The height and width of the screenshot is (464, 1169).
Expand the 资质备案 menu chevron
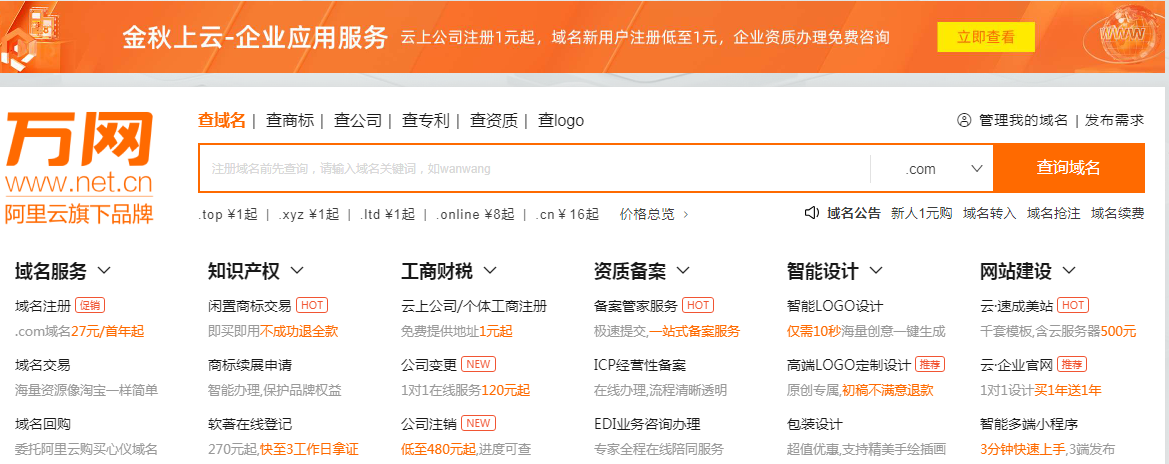(684, 270)
